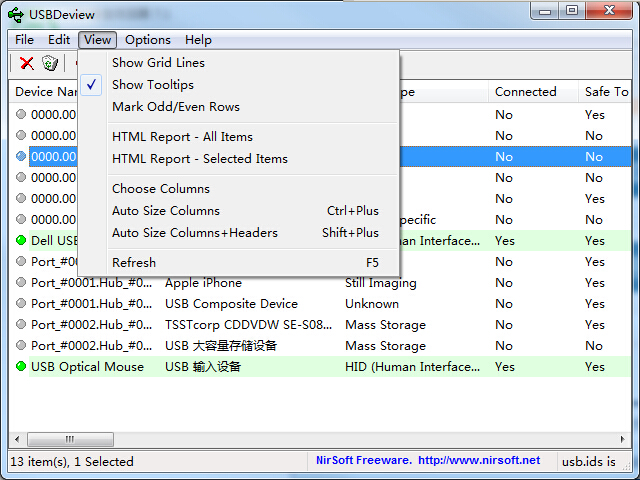
Task: Open the nirsoft.net link in status bar
Action: tap(478, 461)
